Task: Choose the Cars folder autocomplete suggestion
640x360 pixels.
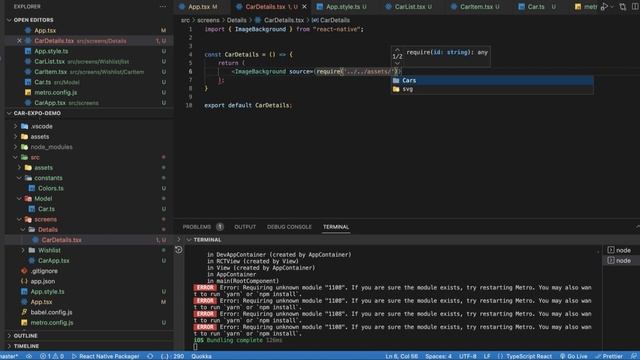Action: point(492,81)
